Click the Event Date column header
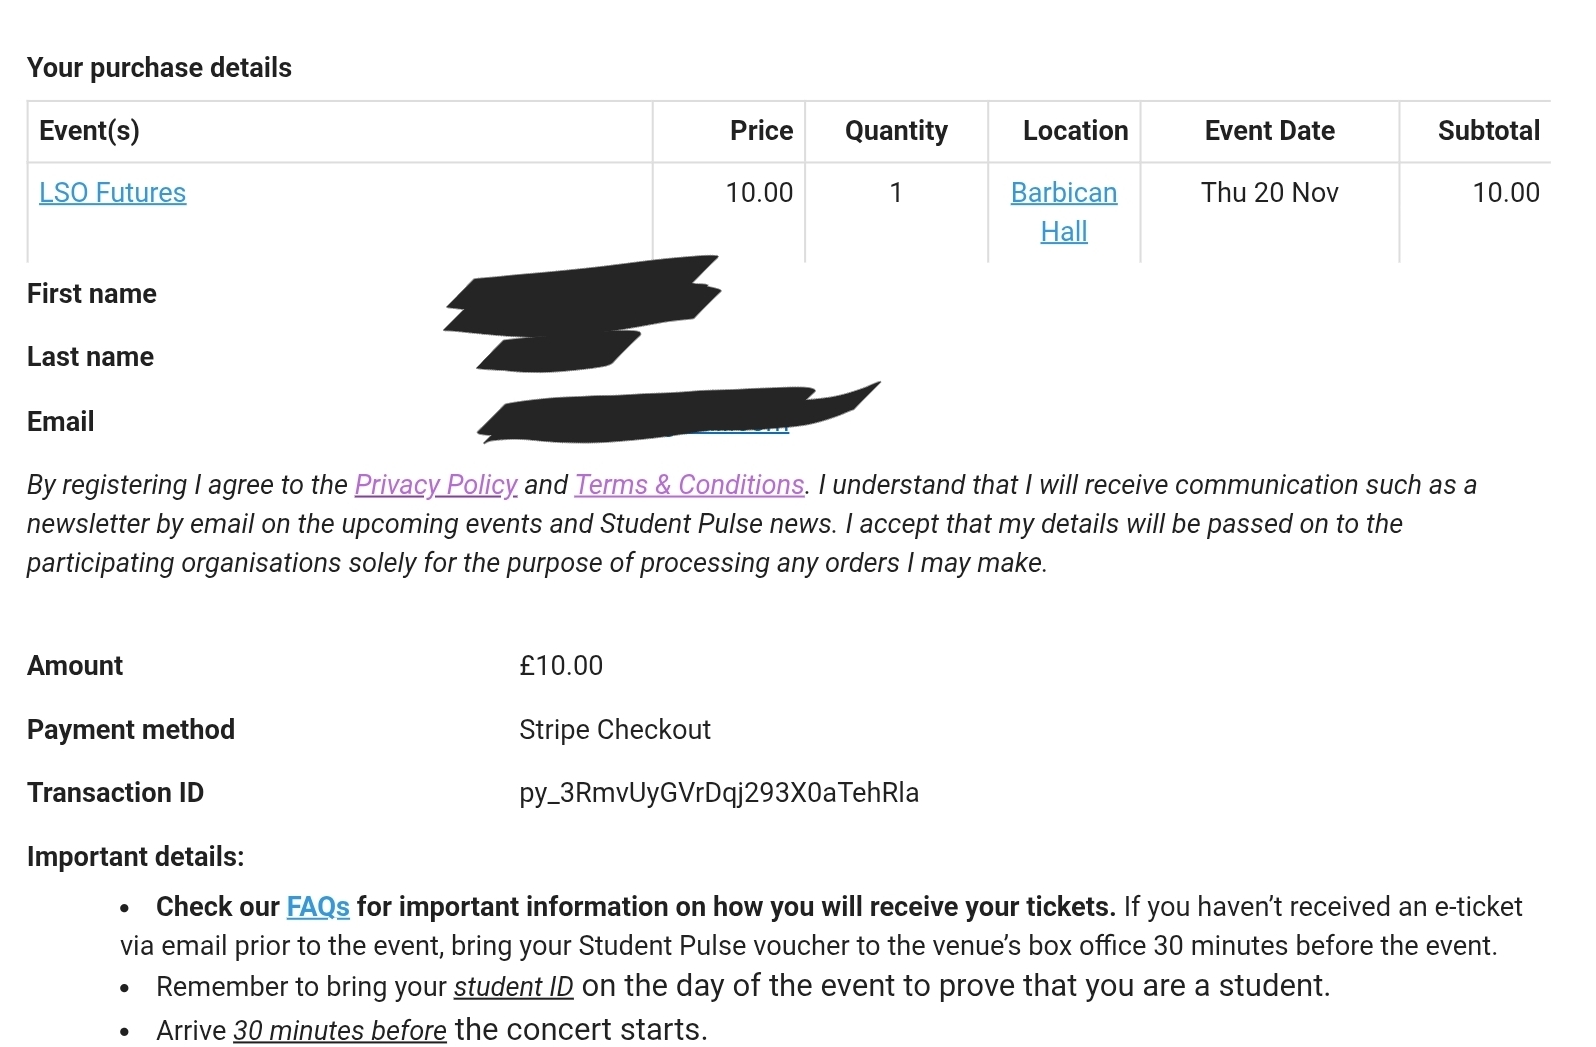Image resolution: width=1596 pixels, height=1047 pixels. (x=1269, y=131)
